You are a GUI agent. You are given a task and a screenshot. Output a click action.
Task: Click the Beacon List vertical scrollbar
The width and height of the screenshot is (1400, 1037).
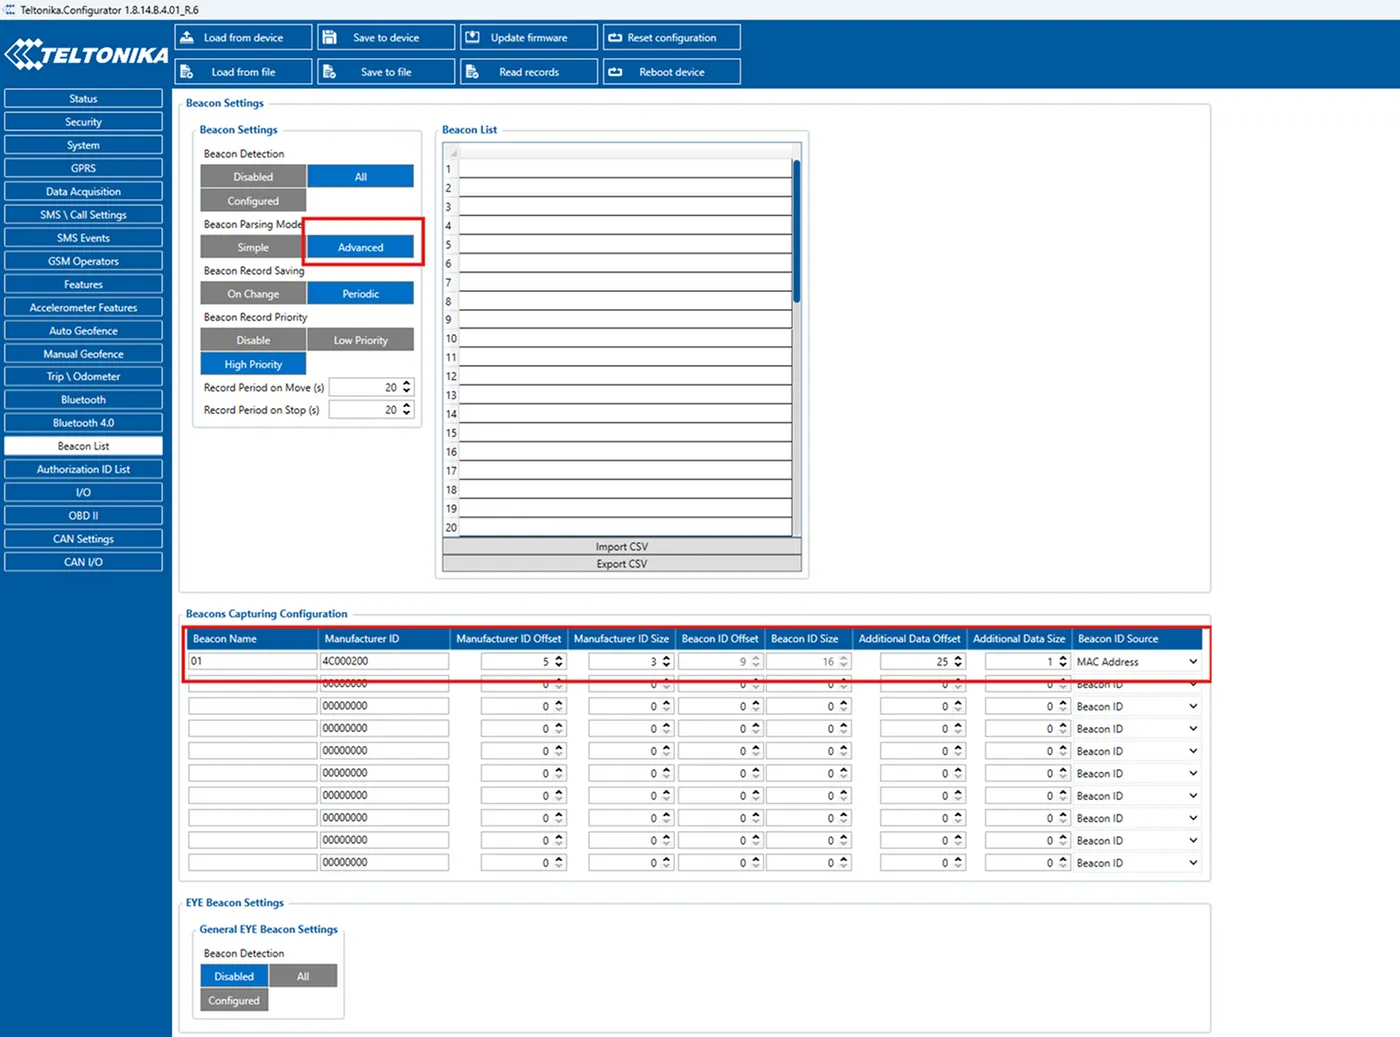click(x=797, y=230)
